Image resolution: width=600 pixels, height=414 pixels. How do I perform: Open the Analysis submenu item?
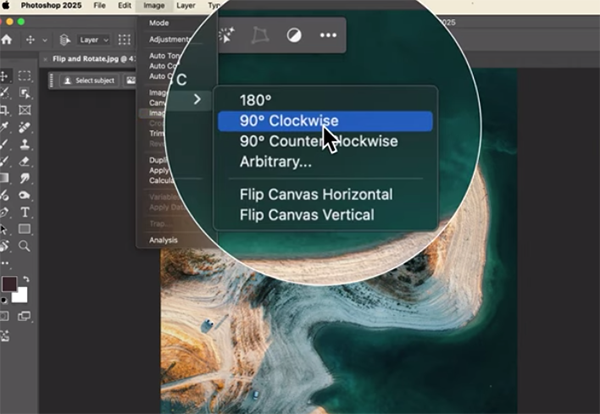click(x=163, y=240)
